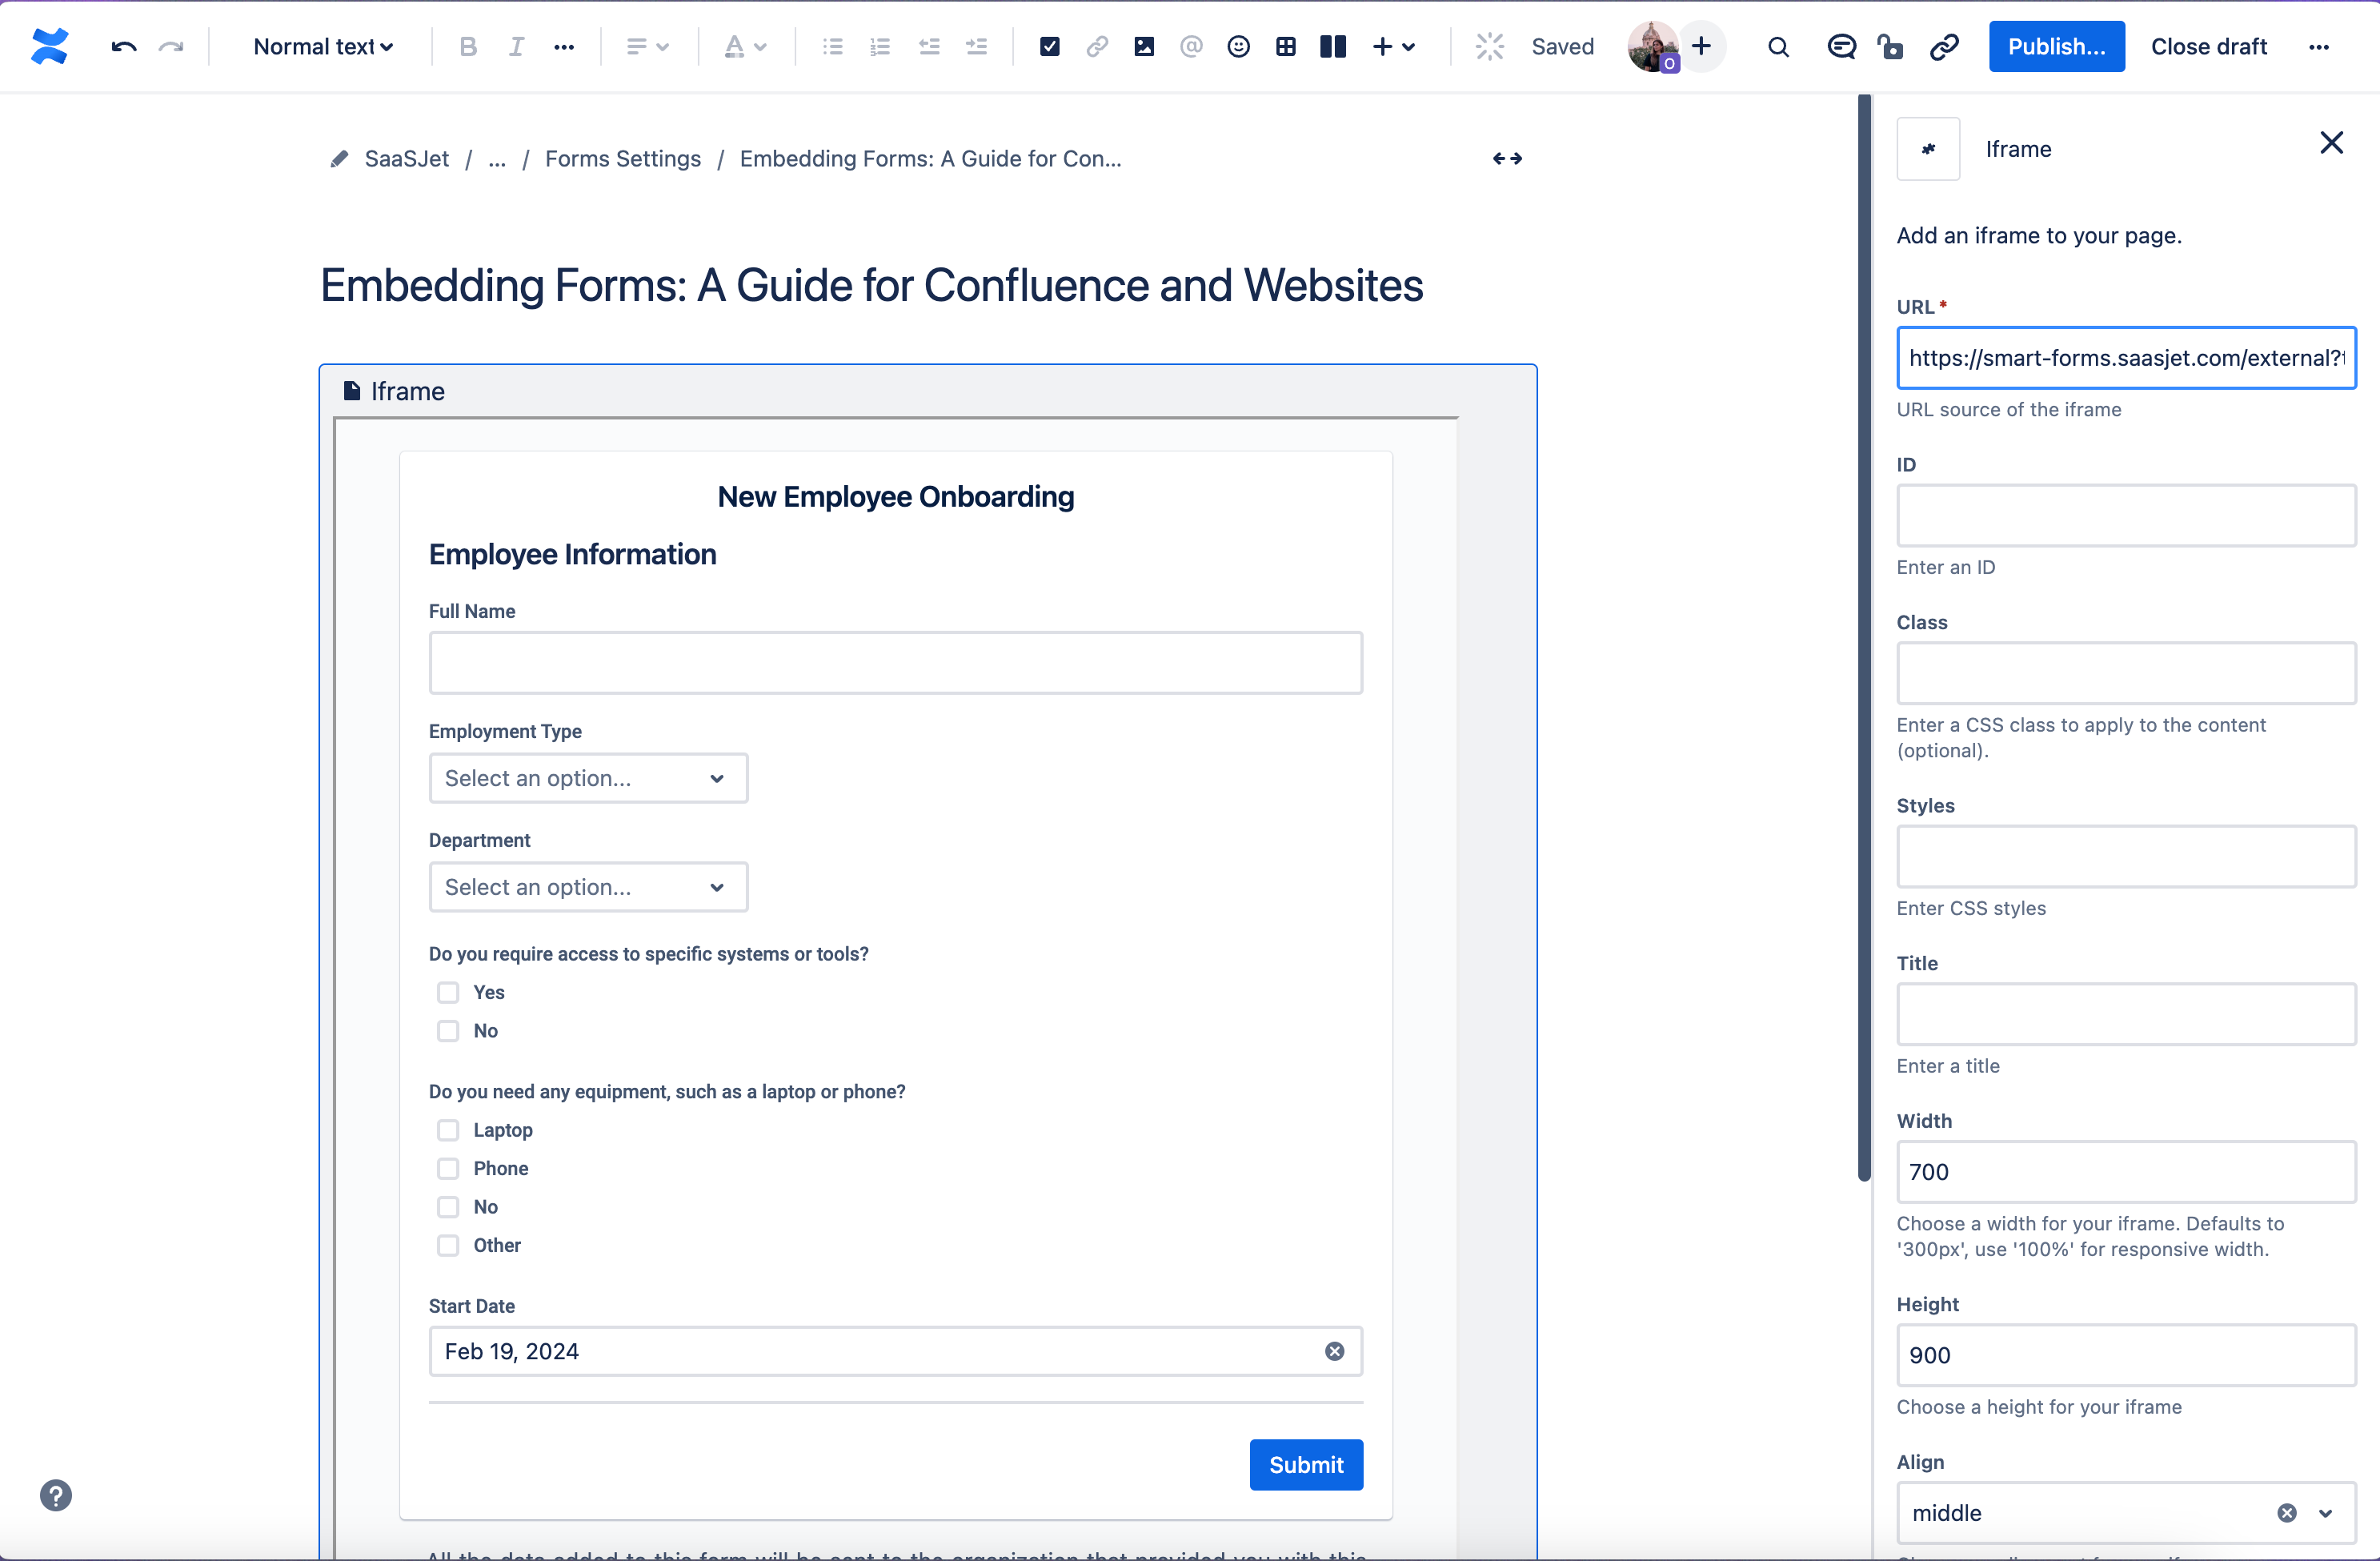
Task: Check the Other equipment option
Action: pos(447,1246)
